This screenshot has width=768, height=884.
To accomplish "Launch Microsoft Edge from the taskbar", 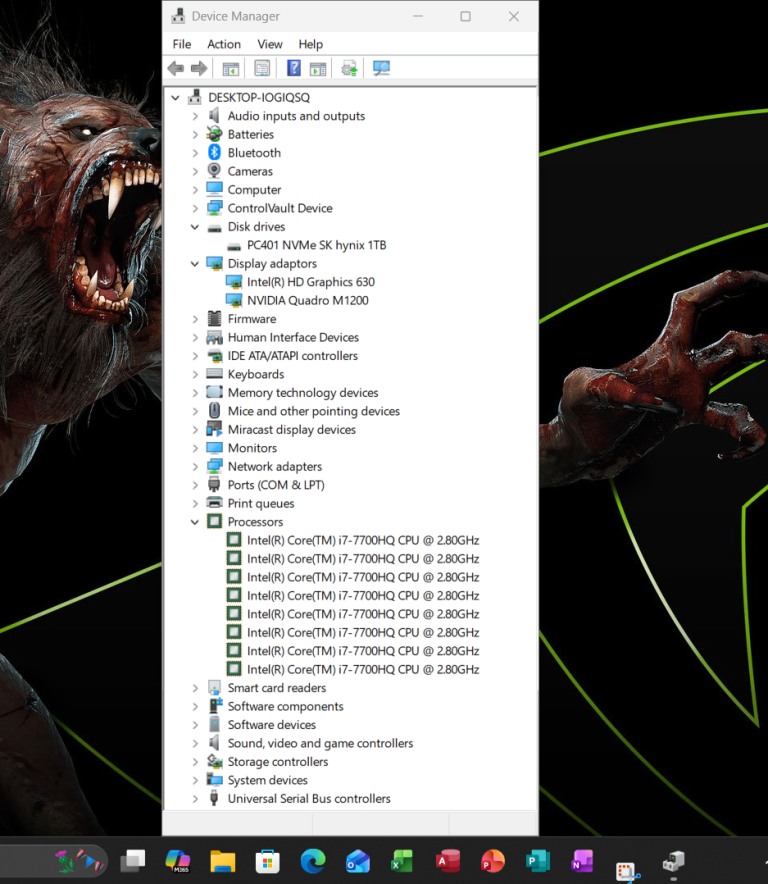I will click(x=312, y=861).
